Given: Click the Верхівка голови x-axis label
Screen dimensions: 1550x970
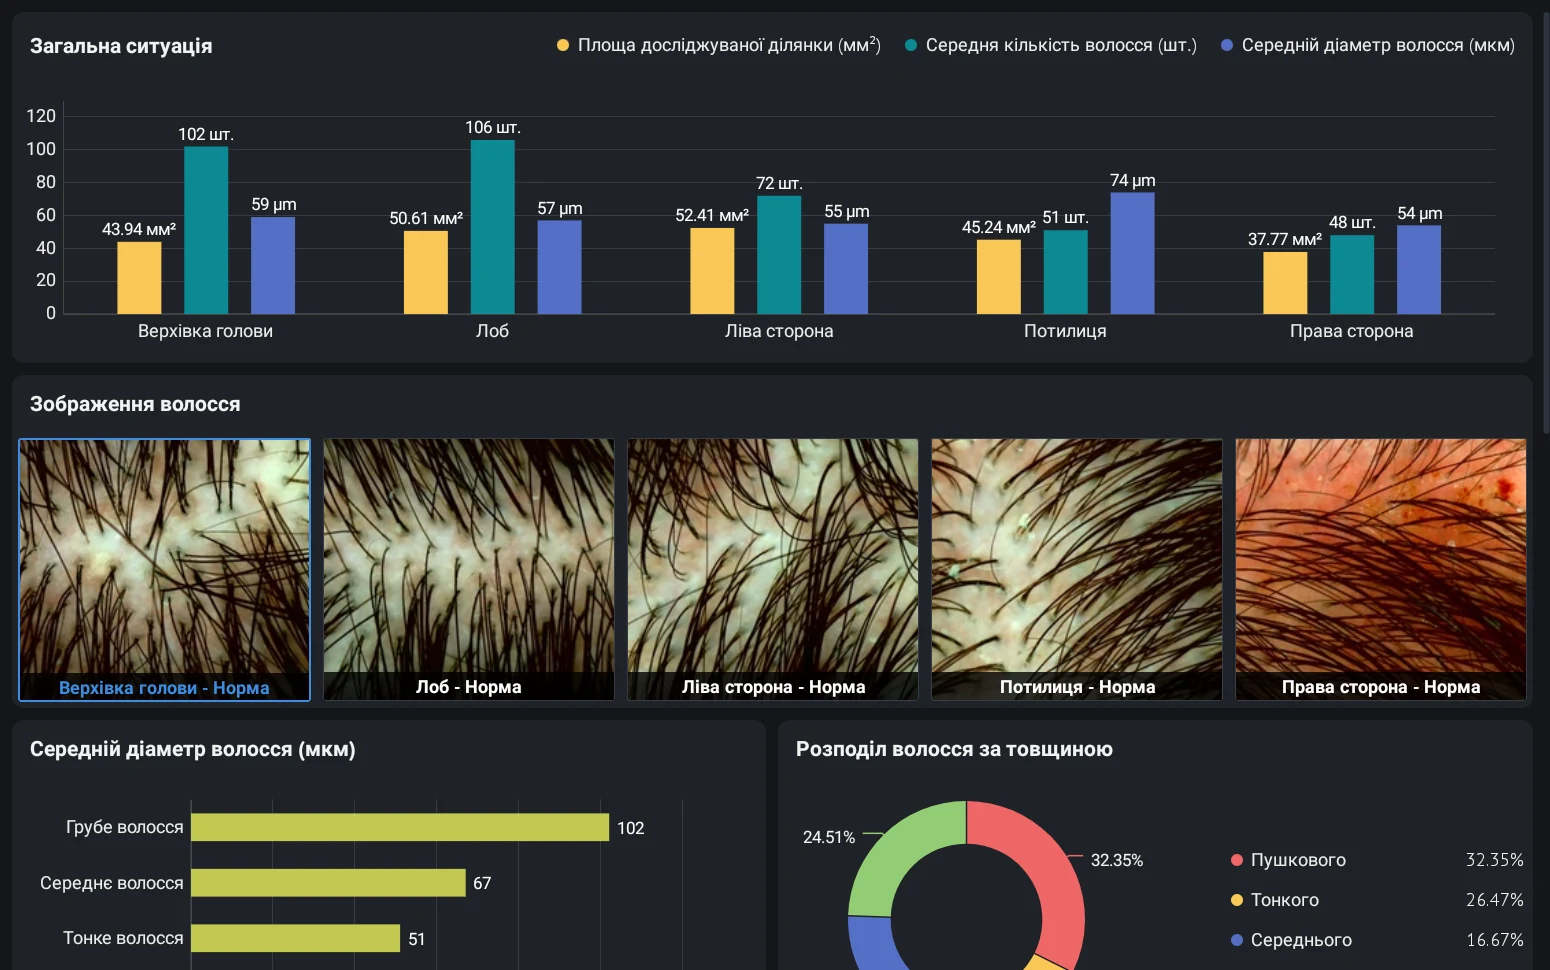Looking at the screenshot, I should point(205,331).
